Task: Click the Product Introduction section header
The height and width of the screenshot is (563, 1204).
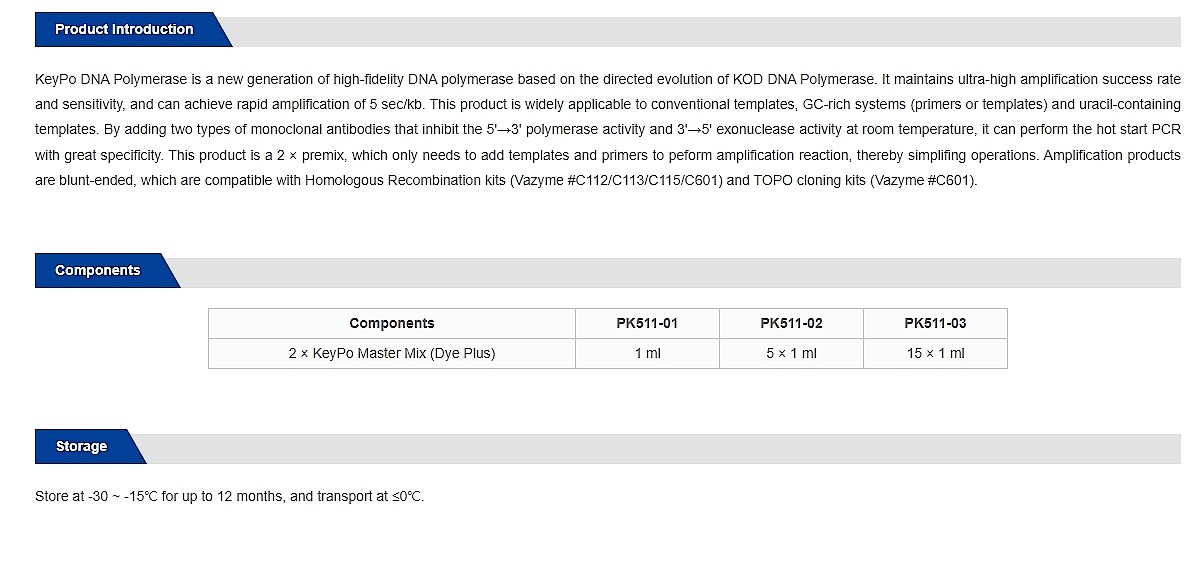Action: click(x=124, y=30)
